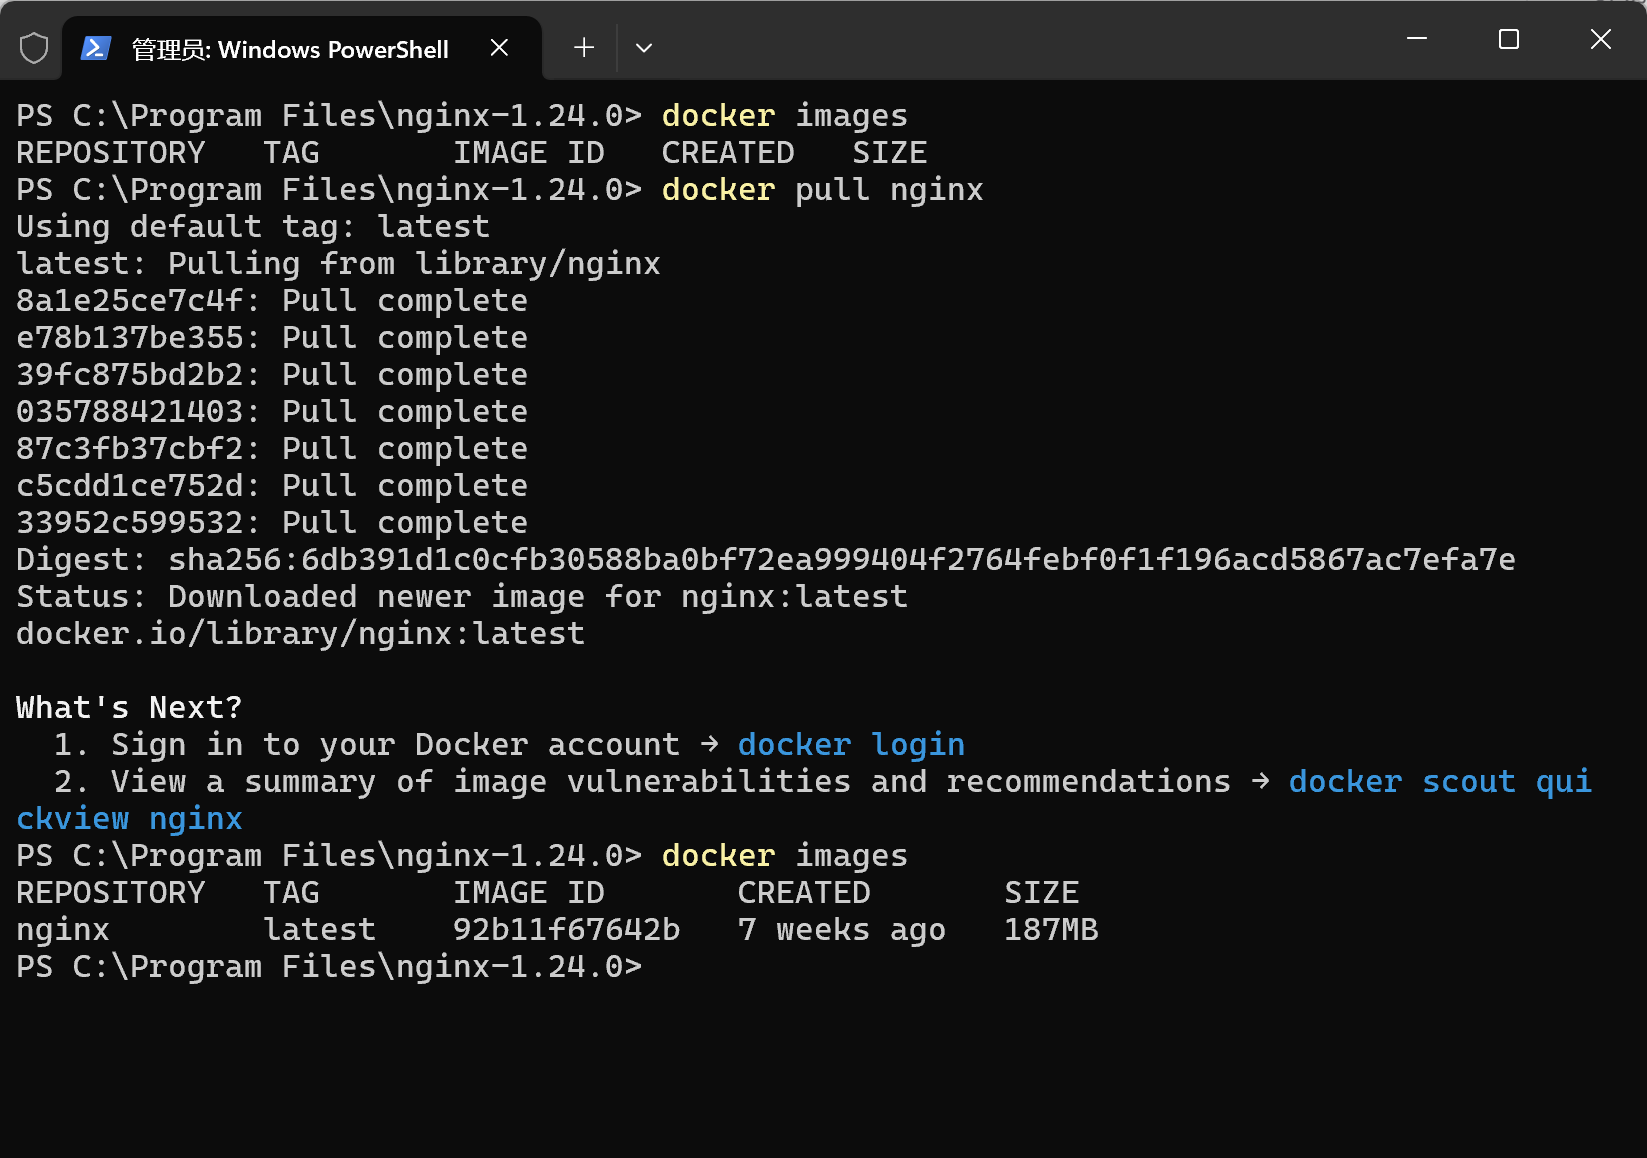Click 'latest: Pulling from library/nginx' line

point(338,264)
